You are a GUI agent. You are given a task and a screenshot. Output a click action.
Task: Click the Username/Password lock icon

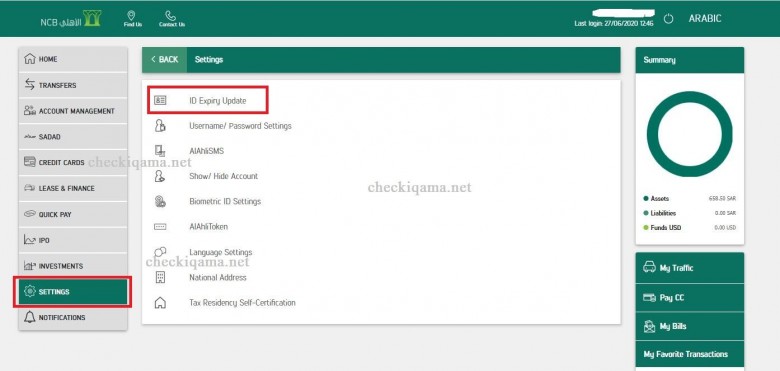point(160,125)
